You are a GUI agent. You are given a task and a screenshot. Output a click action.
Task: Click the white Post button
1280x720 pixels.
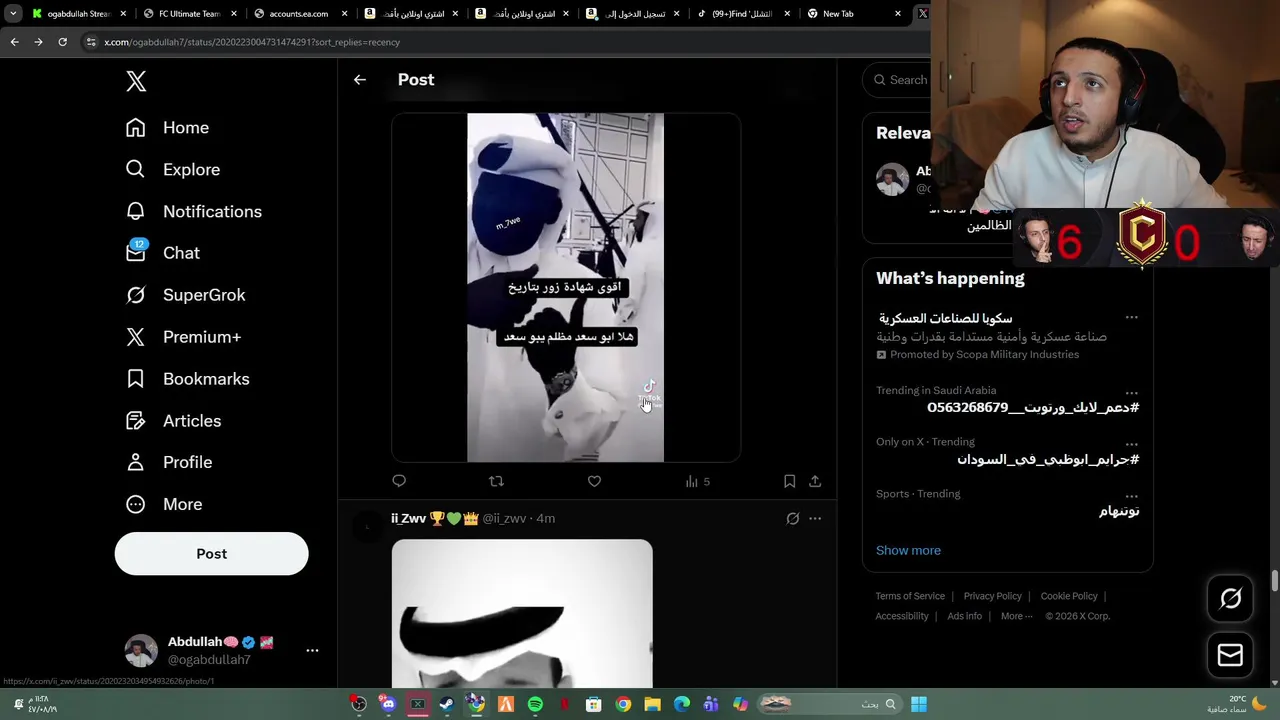point(211,554)
